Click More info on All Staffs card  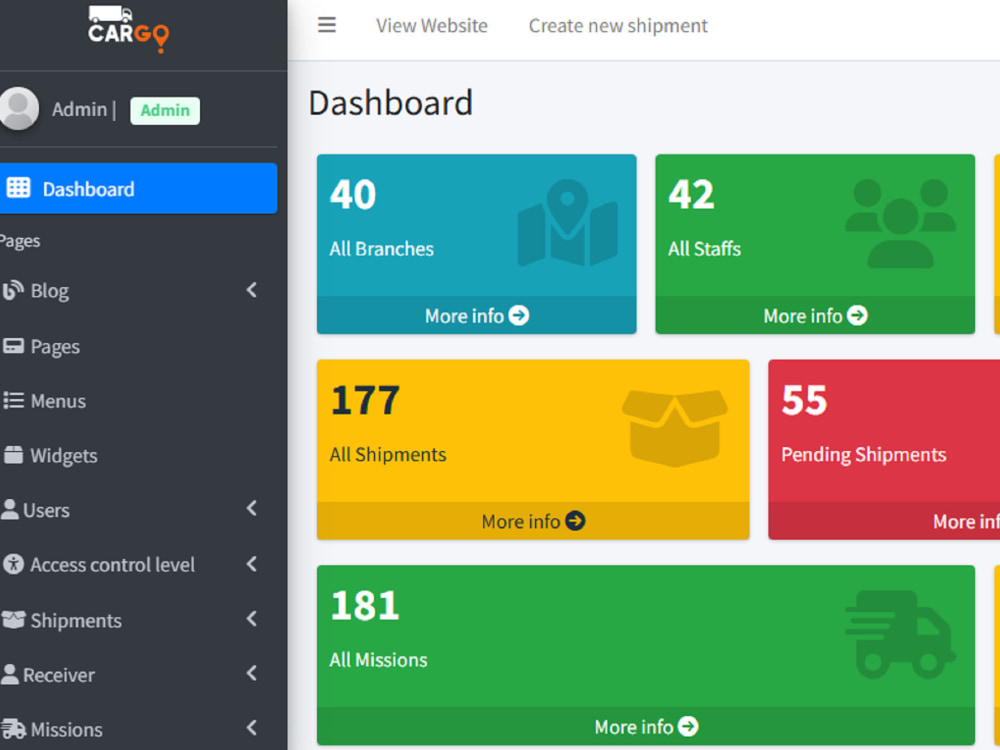point(815,316)
